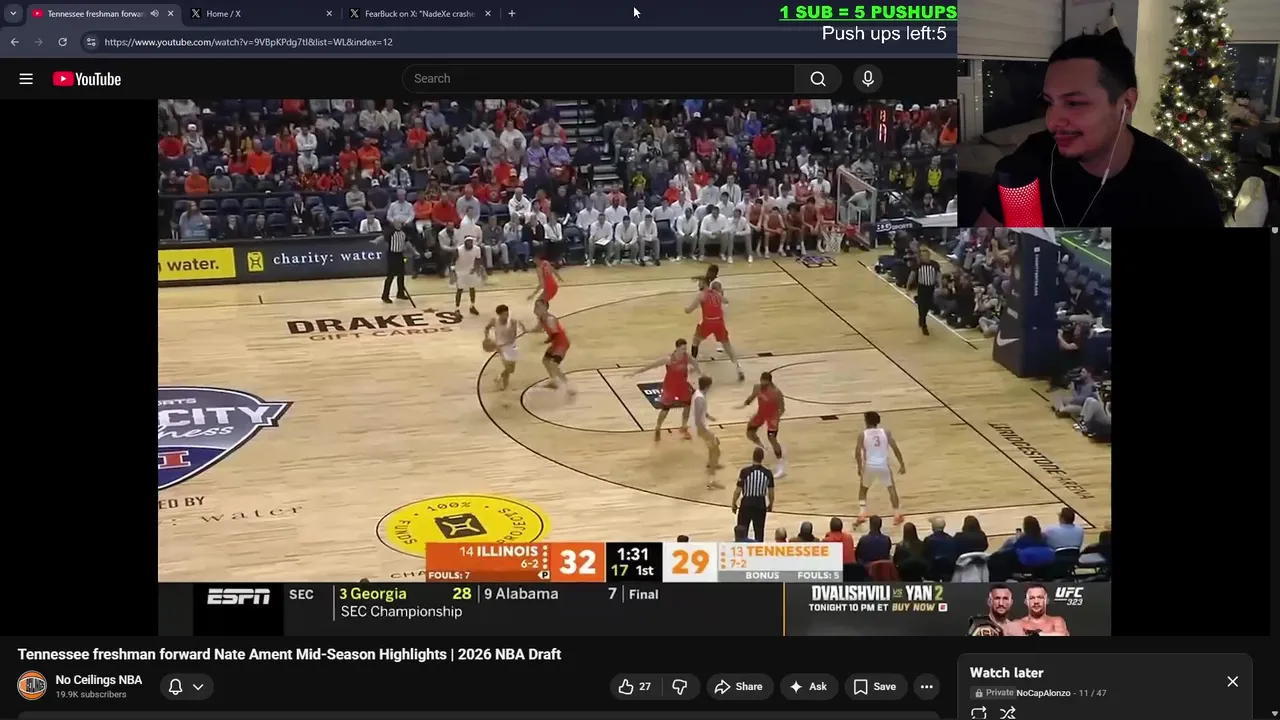Open the YouTube hamburger guide menu
This screenshot has width=1280, height=720.
tap(26, 79)
